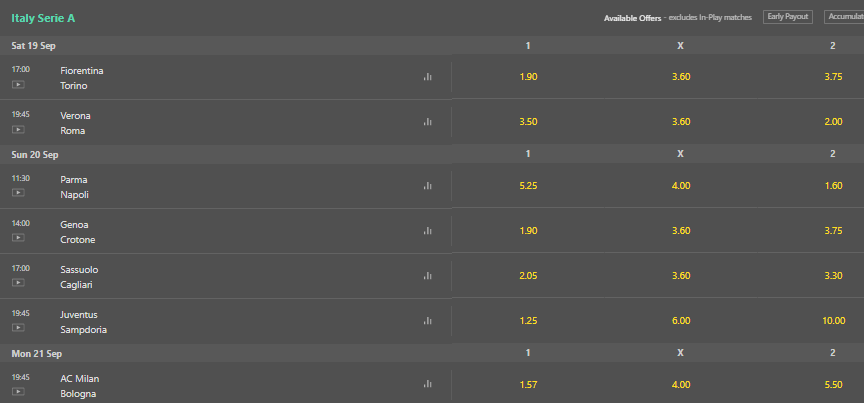The height and width of the screenshot is (403, 864).
Task: Select the Early Payout offer button
Action: click(x=788, y=17)
